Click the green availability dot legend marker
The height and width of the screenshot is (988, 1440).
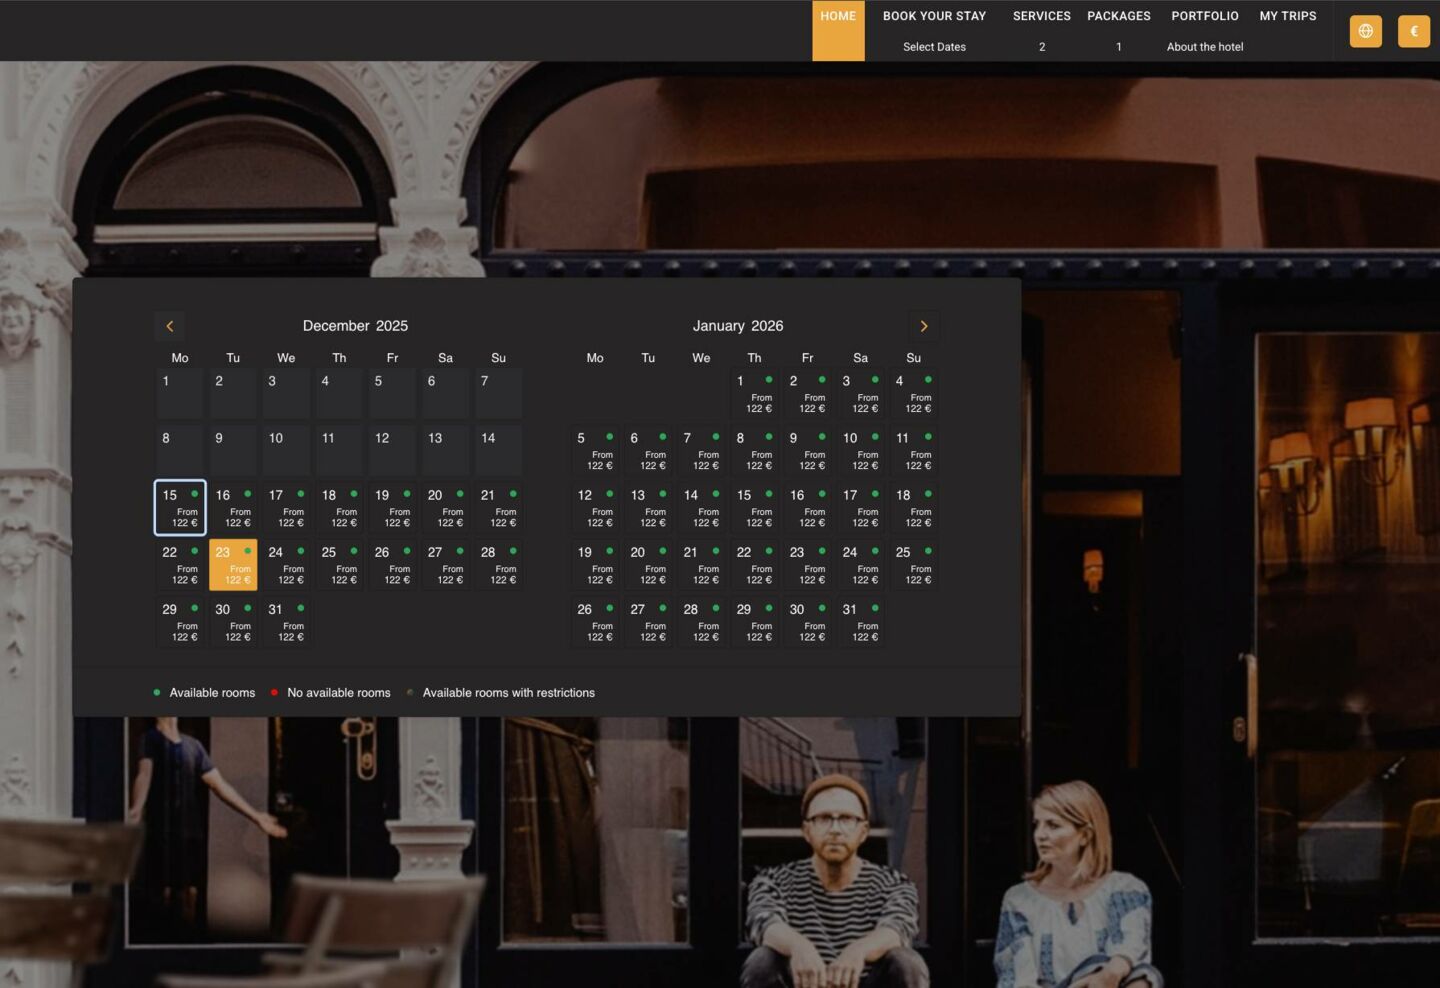[x=157, y=692]
